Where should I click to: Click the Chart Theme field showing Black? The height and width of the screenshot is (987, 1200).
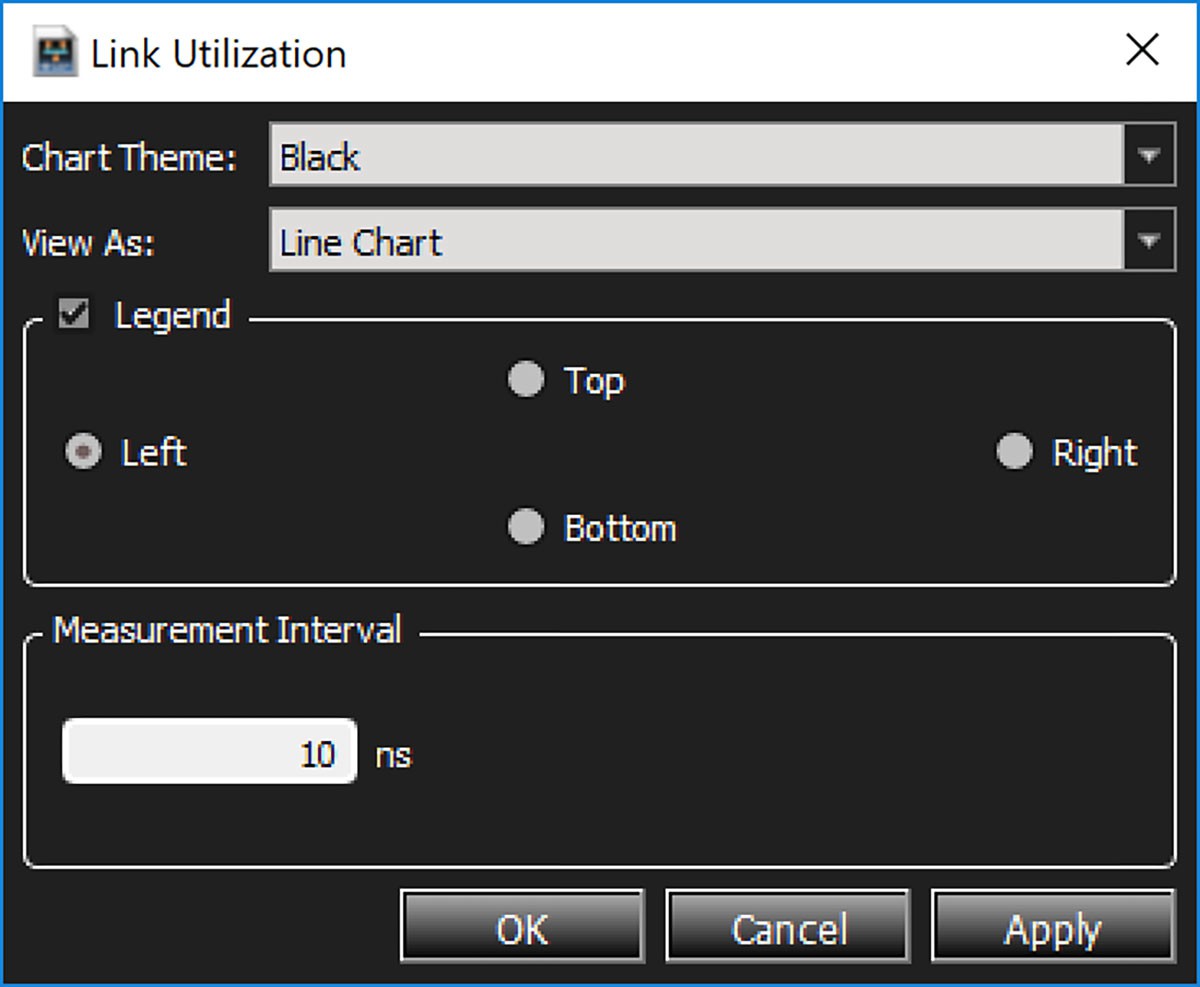pyautogui.click(x=696, y=156)
